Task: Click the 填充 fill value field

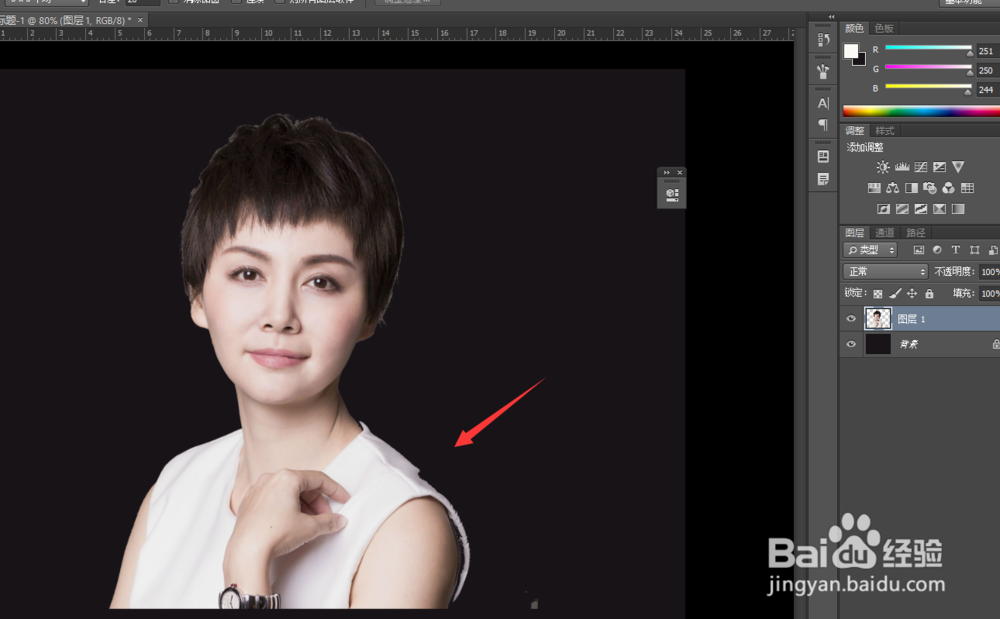Action: (990, 293)
